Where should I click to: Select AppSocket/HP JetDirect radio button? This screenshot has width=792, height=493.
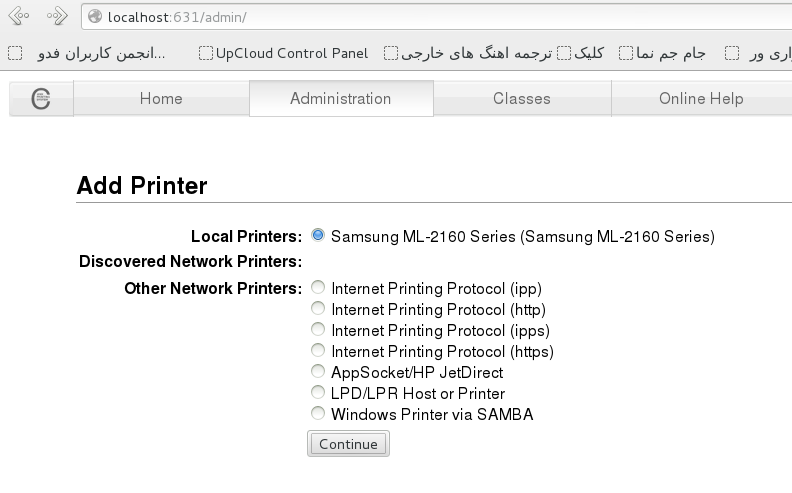point(318,372)
